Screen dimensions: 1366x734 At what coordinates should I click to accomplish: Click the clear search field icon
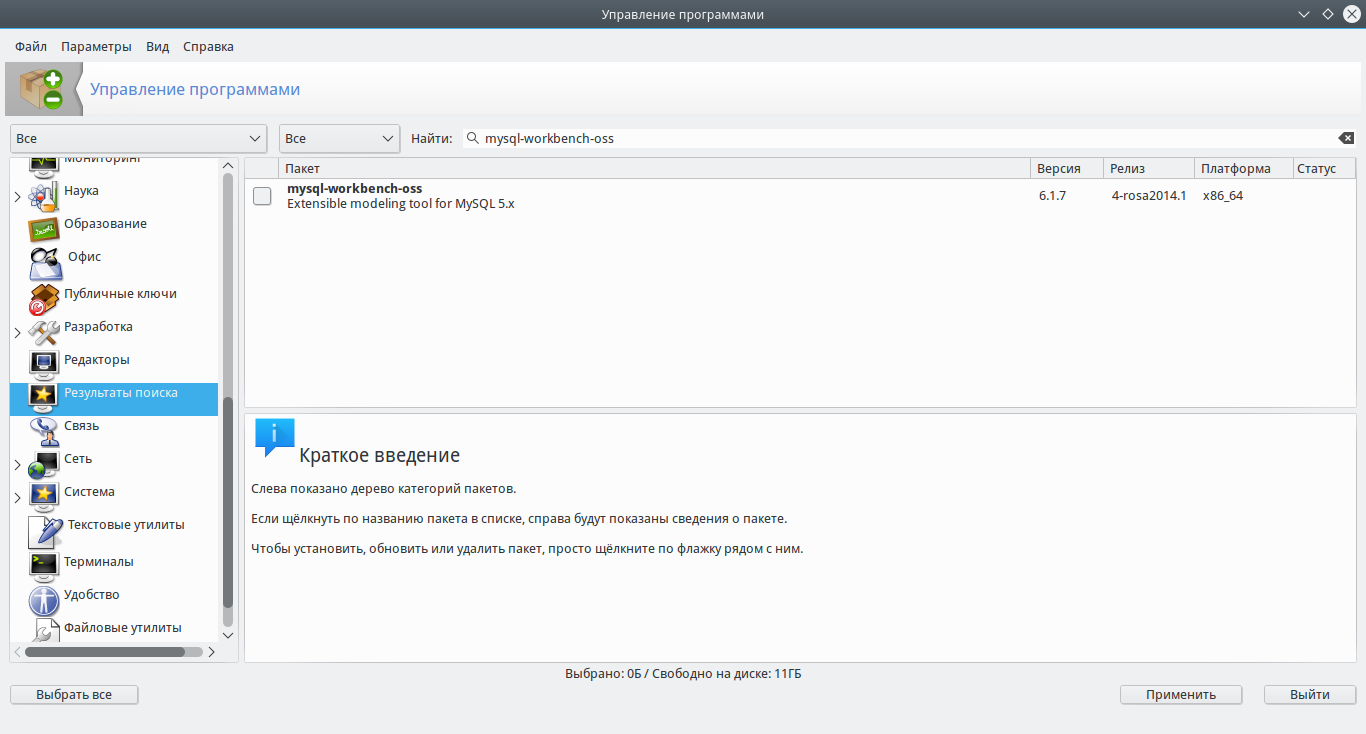[x=1346, y=138]
